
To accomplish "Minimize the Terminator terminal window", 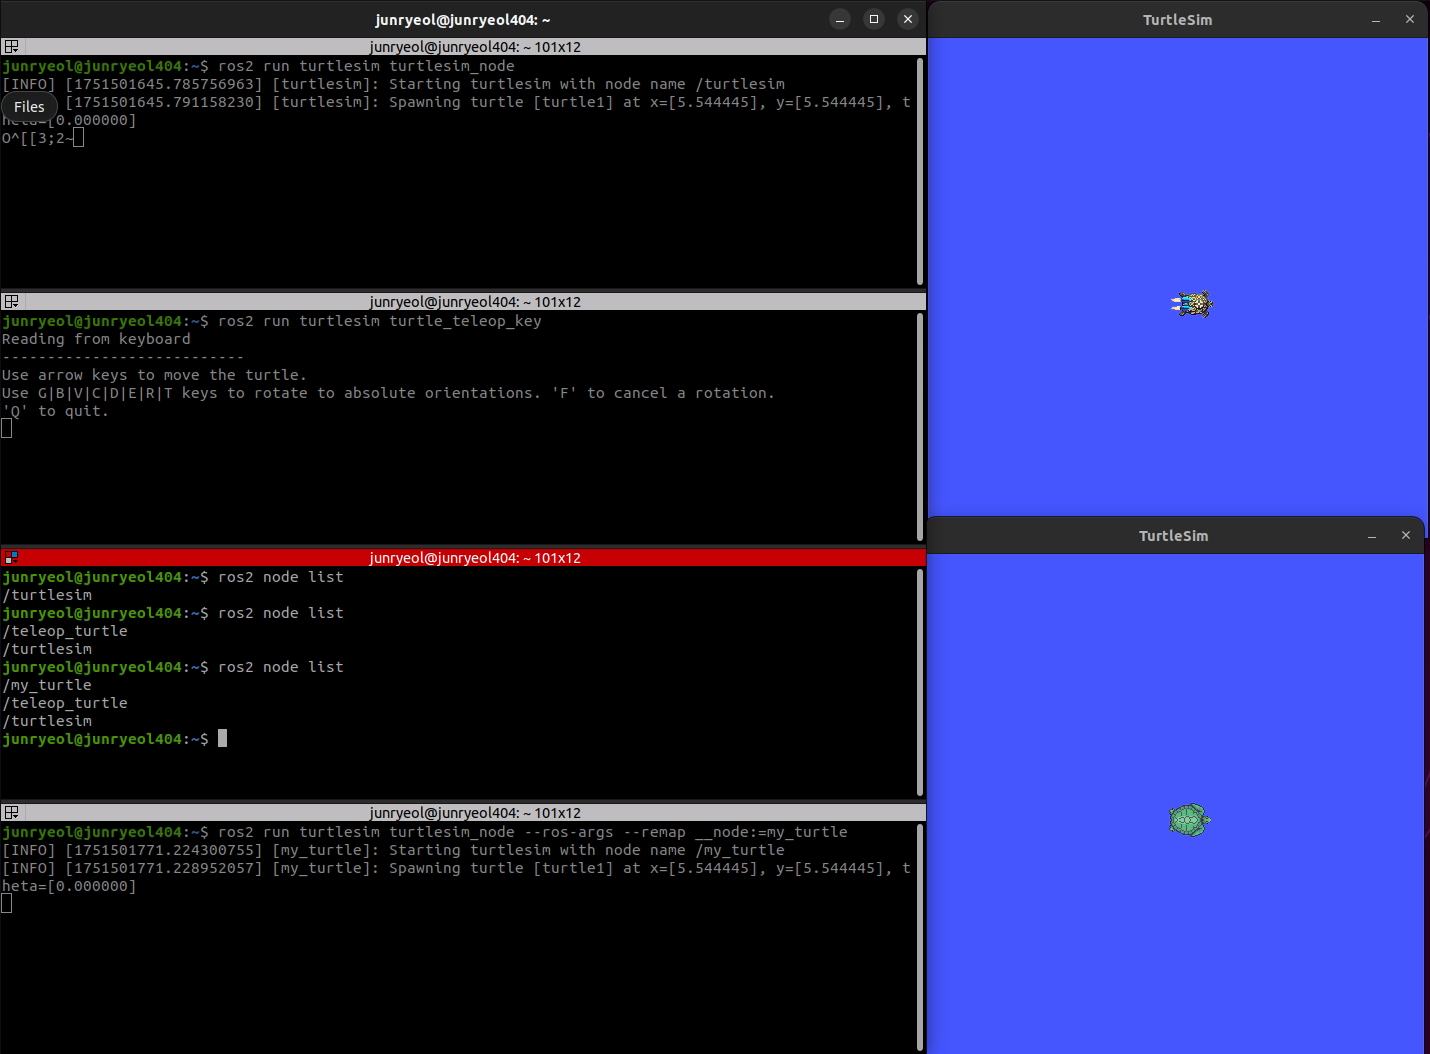I will (840, 19).
